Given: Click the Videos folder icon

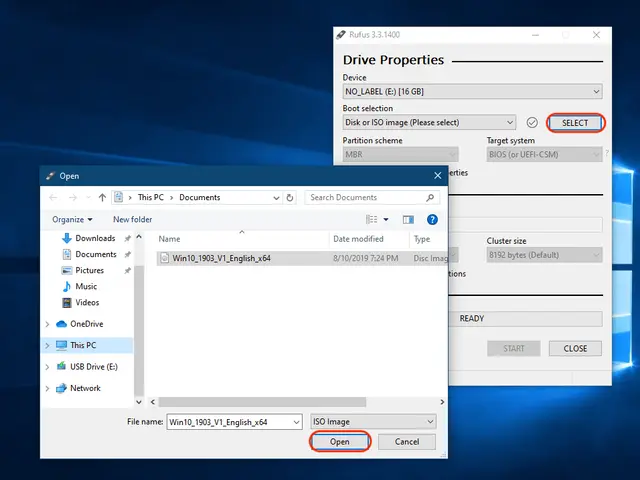Looking at the screenshot, I should (67, 303).
